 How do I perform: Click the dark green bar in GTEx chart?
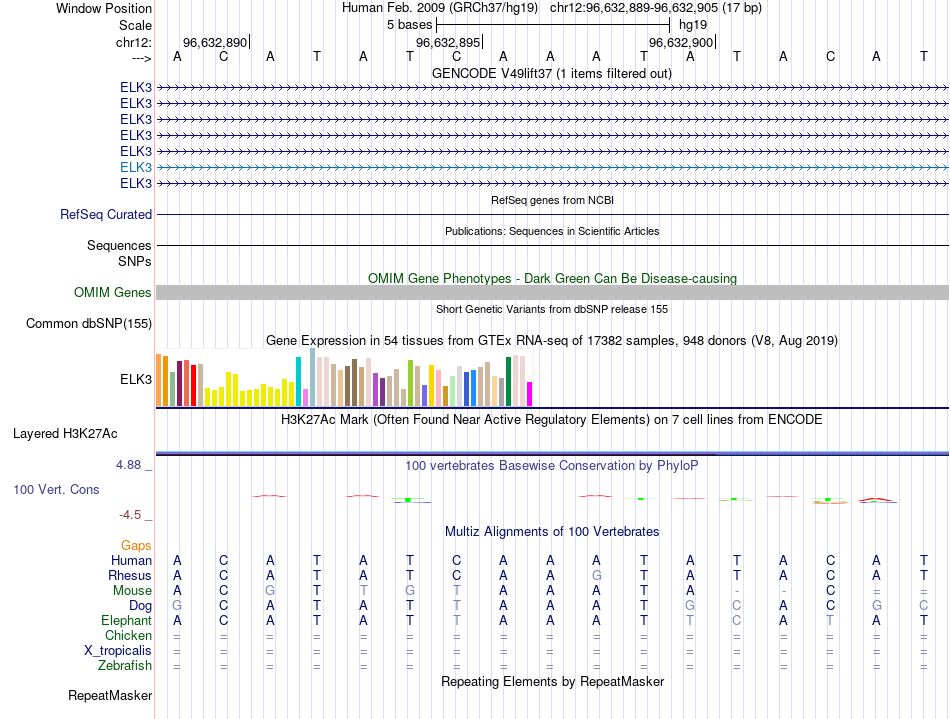tap(508, 382)
